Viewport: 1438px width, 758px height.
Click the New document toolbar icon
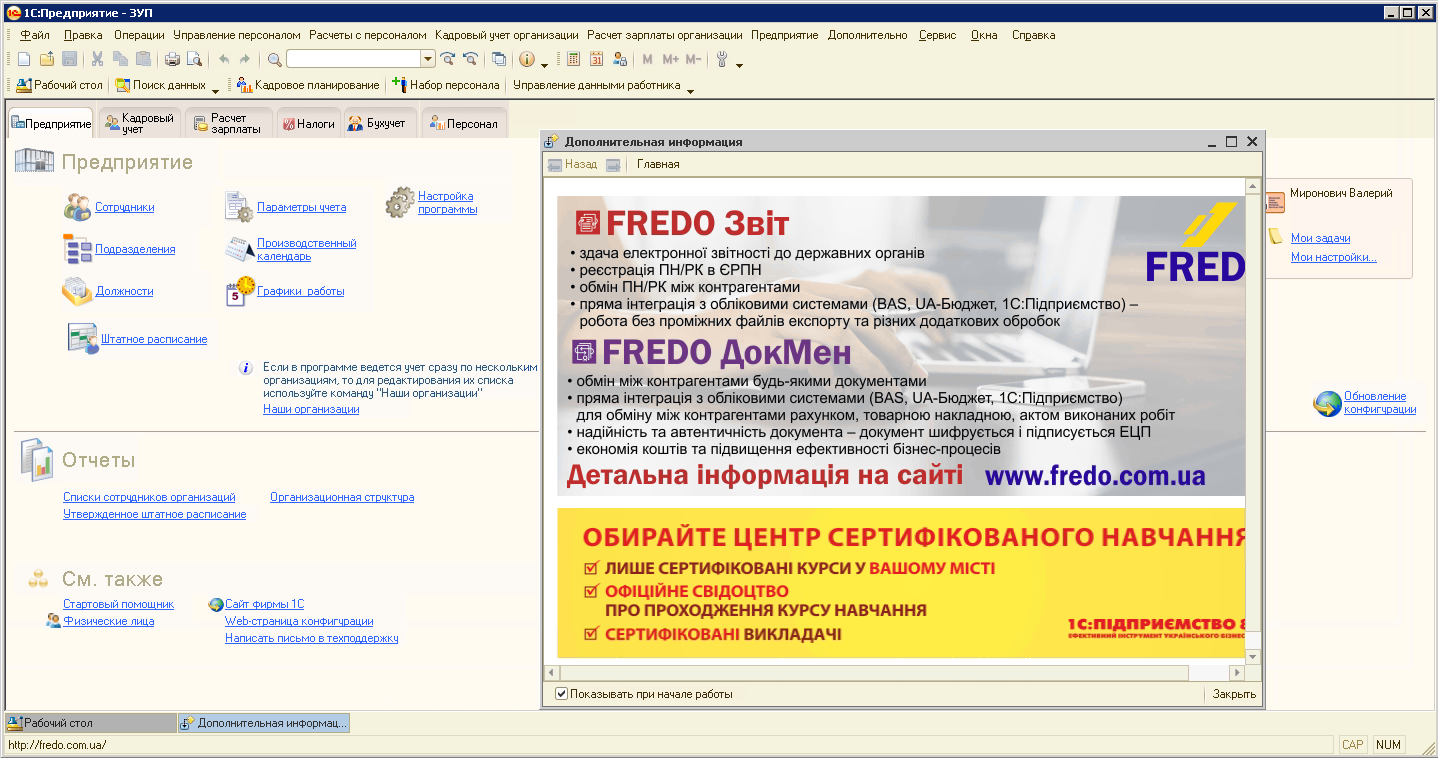24,59
